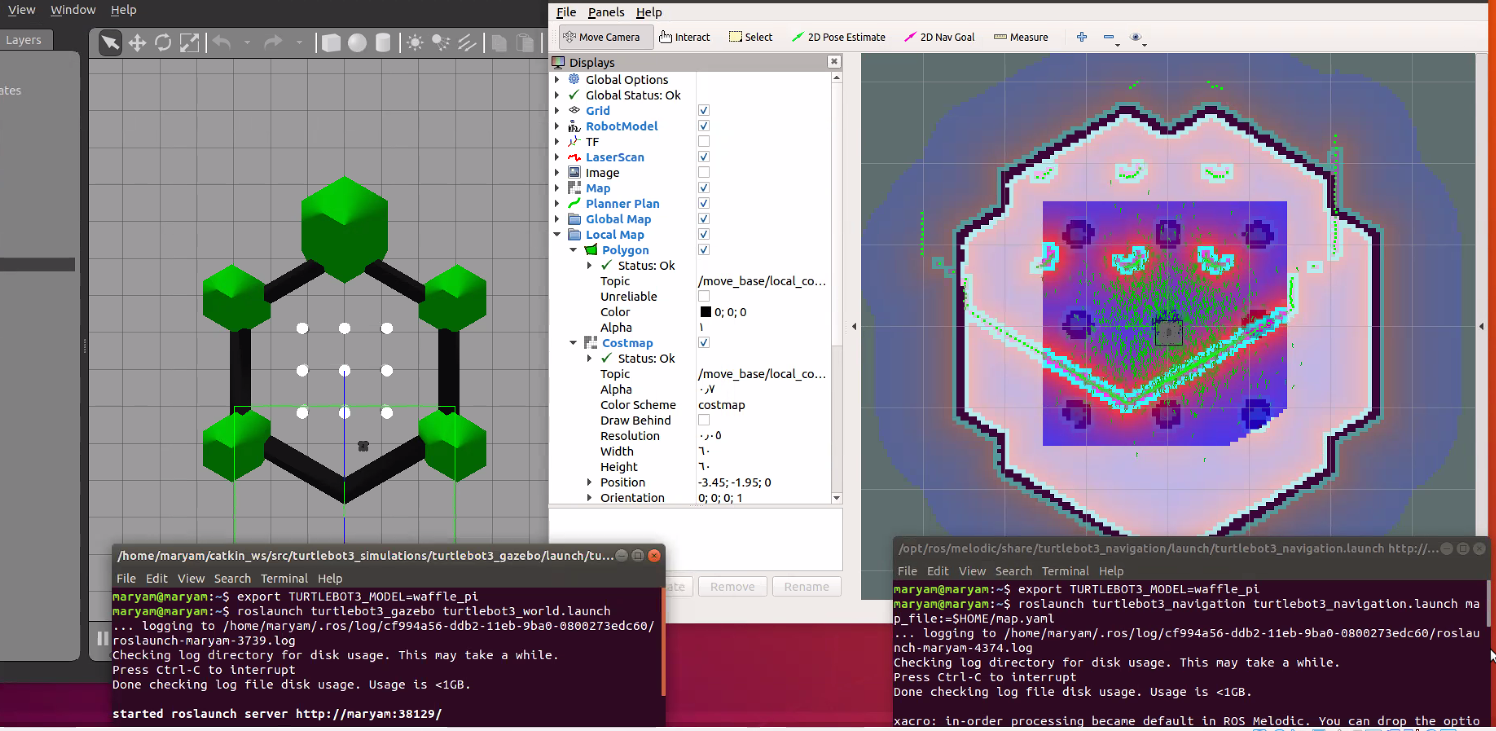Click the Measure tool button
Screen dimensions: 1496x731
click(x=1021, y=37)
